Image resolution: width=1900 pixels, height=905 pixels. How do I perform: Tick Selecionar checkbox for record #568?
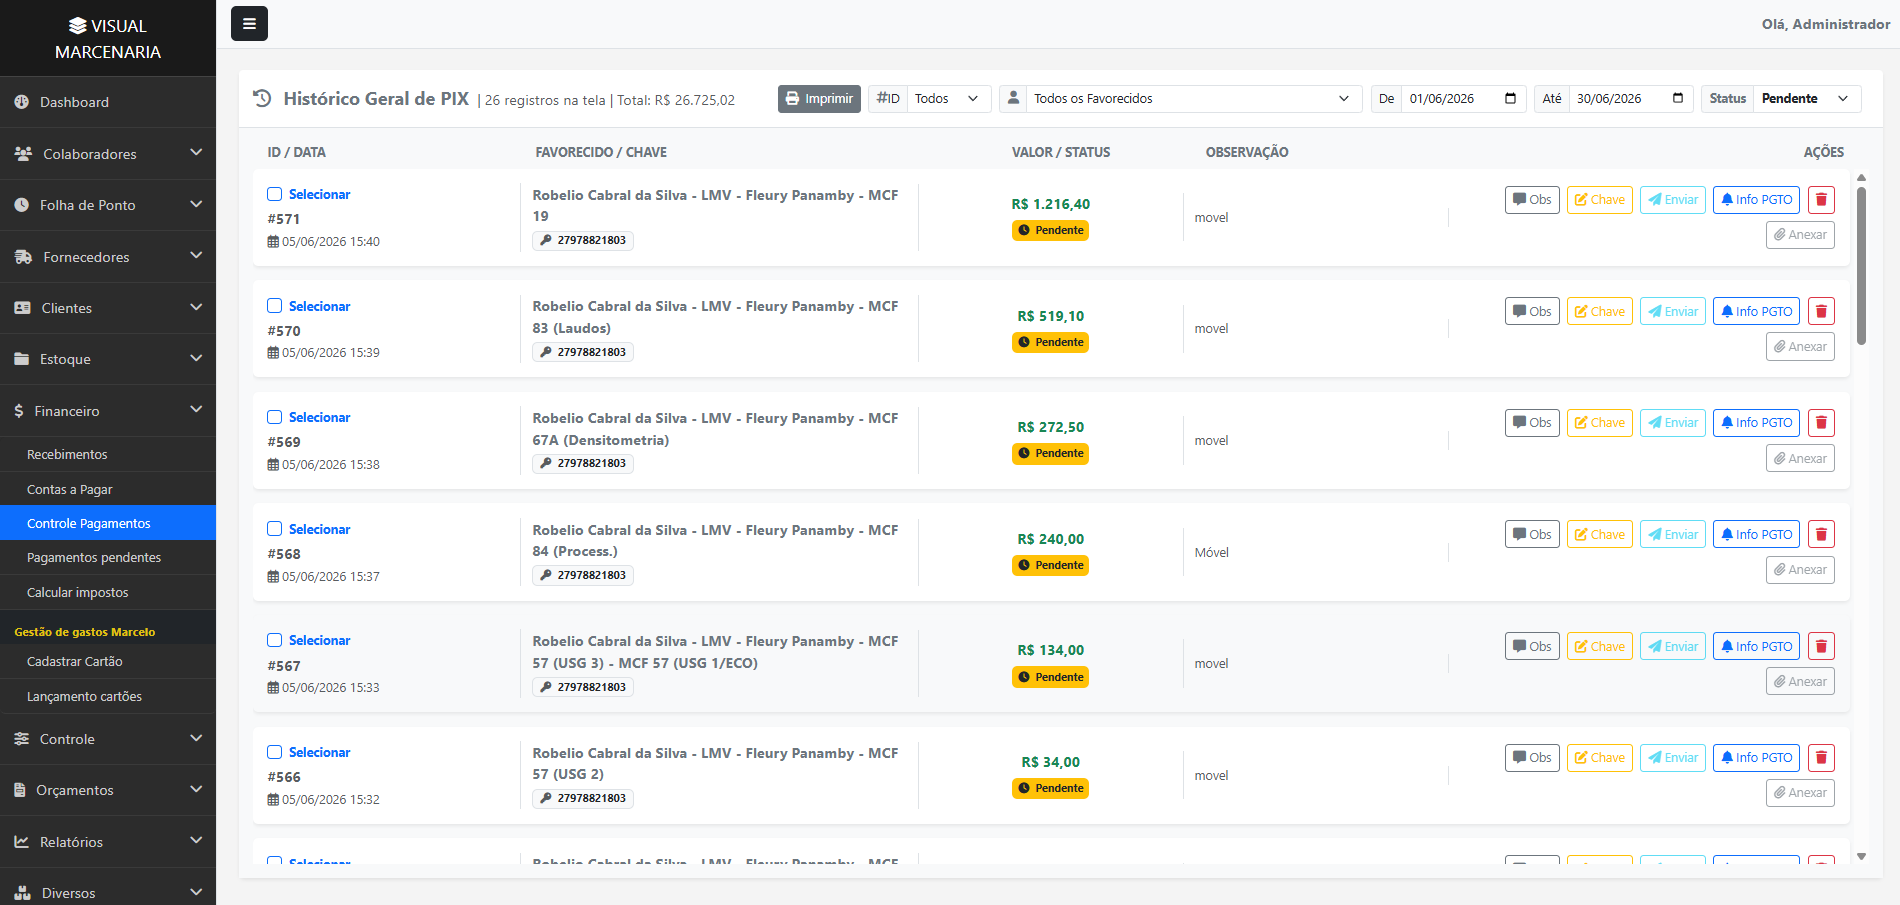(274, 529)
